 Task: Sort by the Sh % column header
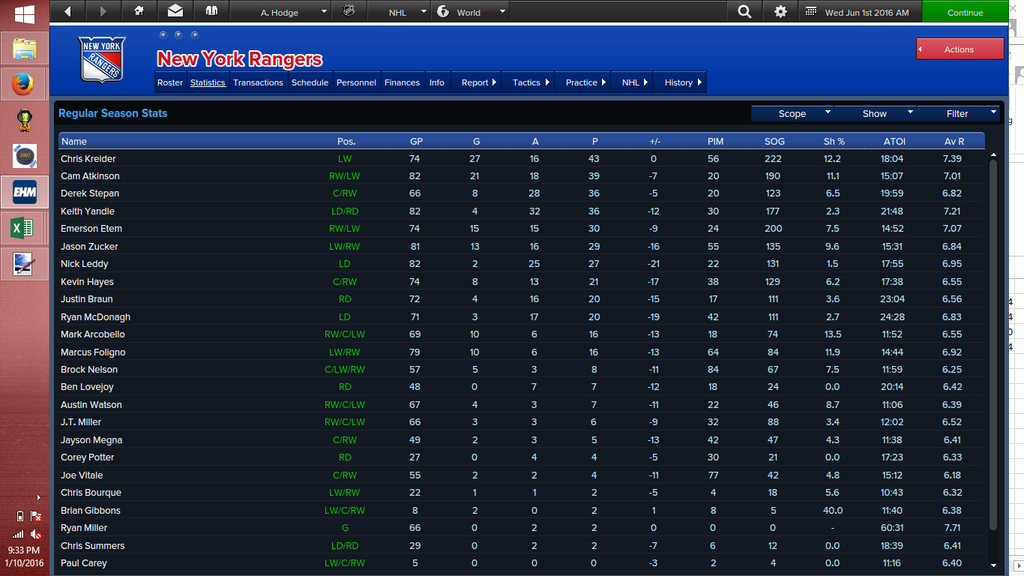click(834, 141)
